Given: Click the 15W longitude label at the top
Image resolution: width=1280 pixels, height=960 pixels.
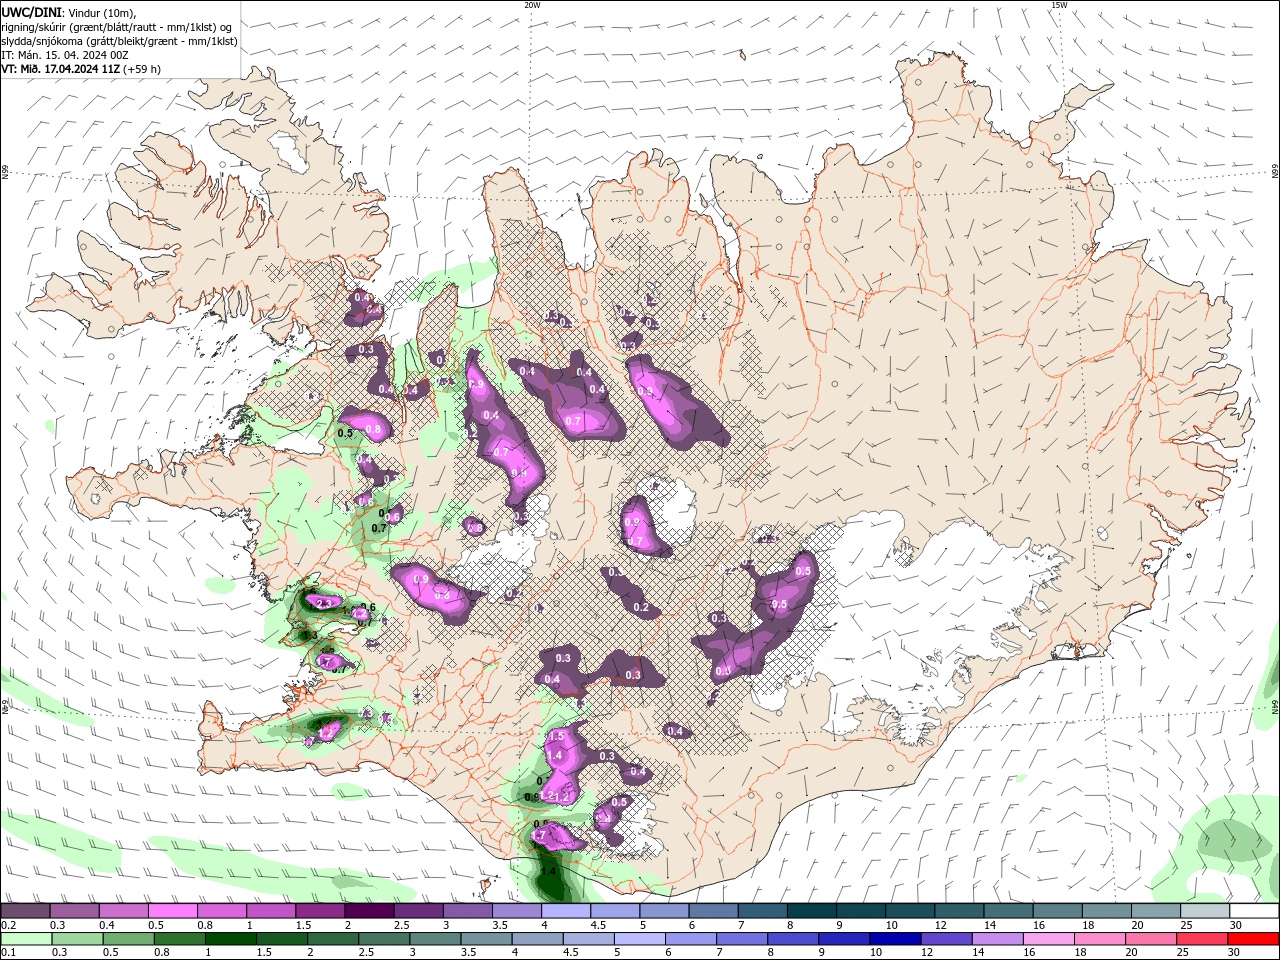Looking at the screenshot, I should [x=1059, y=5].
